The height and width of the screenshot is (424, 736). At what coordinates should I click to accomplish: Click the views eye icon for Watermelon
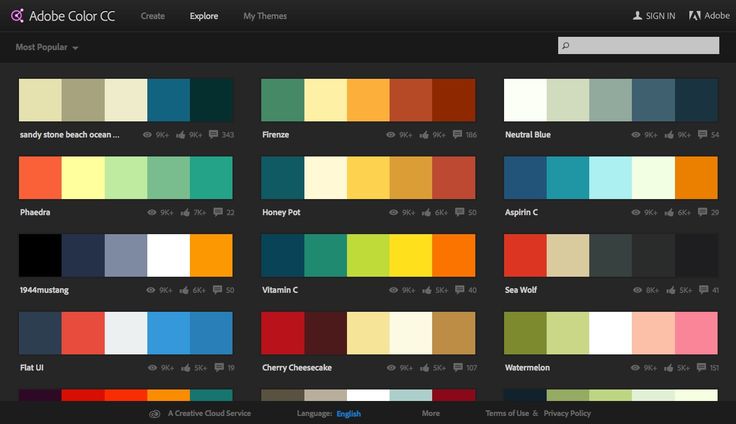tap(635, 368)
